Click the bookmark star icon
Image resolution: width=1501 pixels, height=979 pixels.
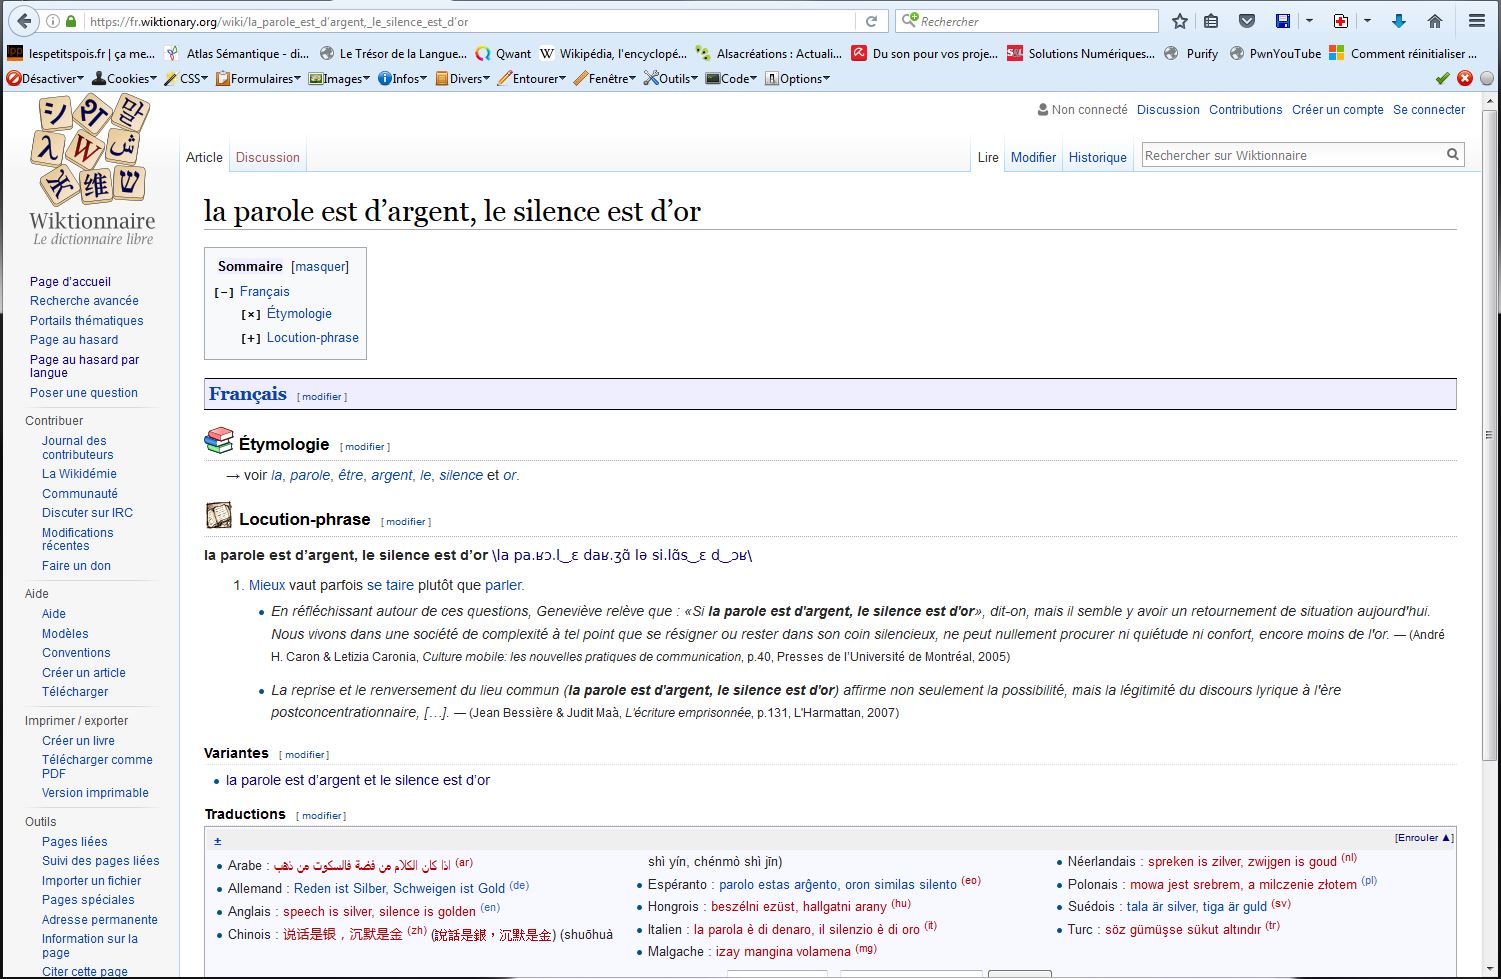[1180, 21]
